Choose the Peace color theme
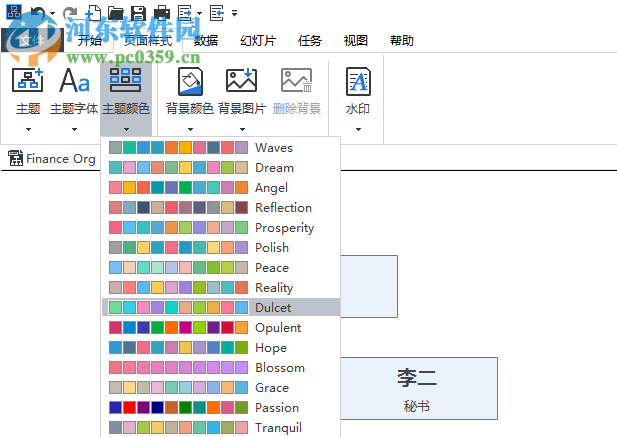This screenshot has height=437, width=617. tap(221, 267)
